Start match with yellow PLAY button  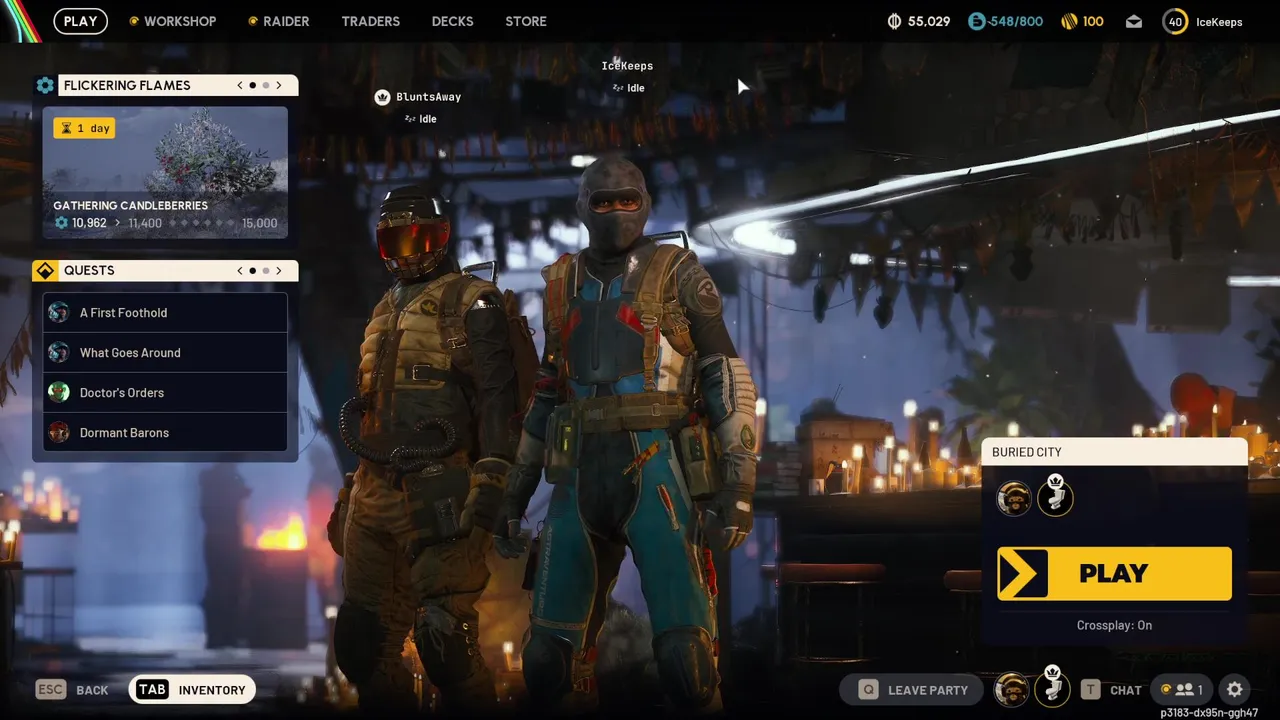pos(1114,573)
